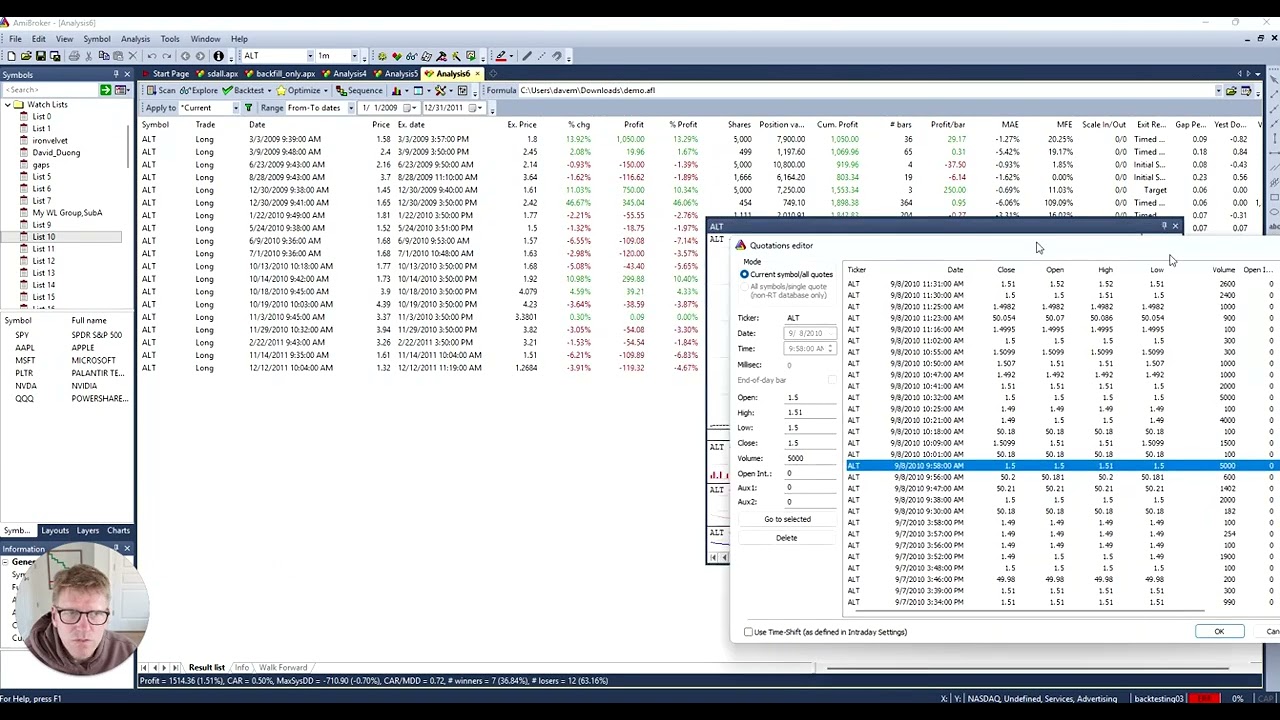
Task: Open the Apply to *Current dropdown
Action: click(x=236, y=108)
